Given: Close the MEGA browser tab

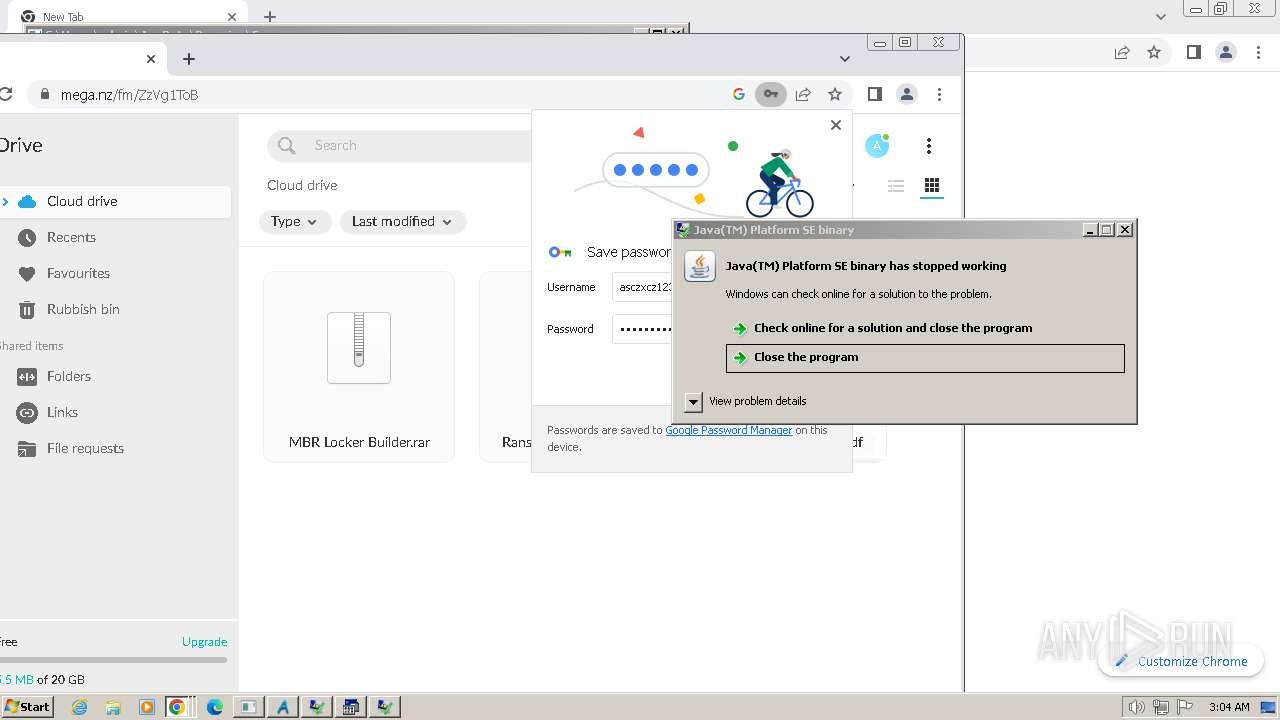Looking at the screenshot, I should tap(151, 59).
